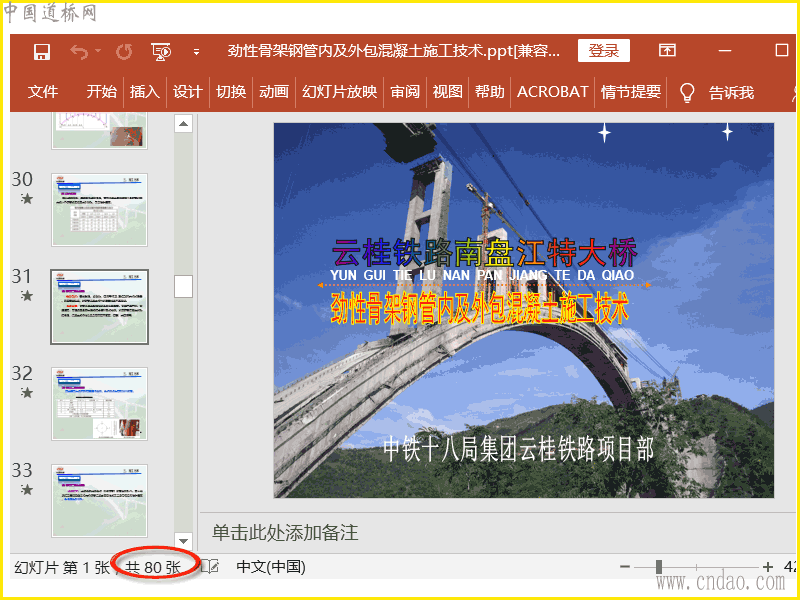Image resolution: width=800 pixels, height=600 pixels.
Task: Switch to the 动画 tab
Action: pos(274,92)
